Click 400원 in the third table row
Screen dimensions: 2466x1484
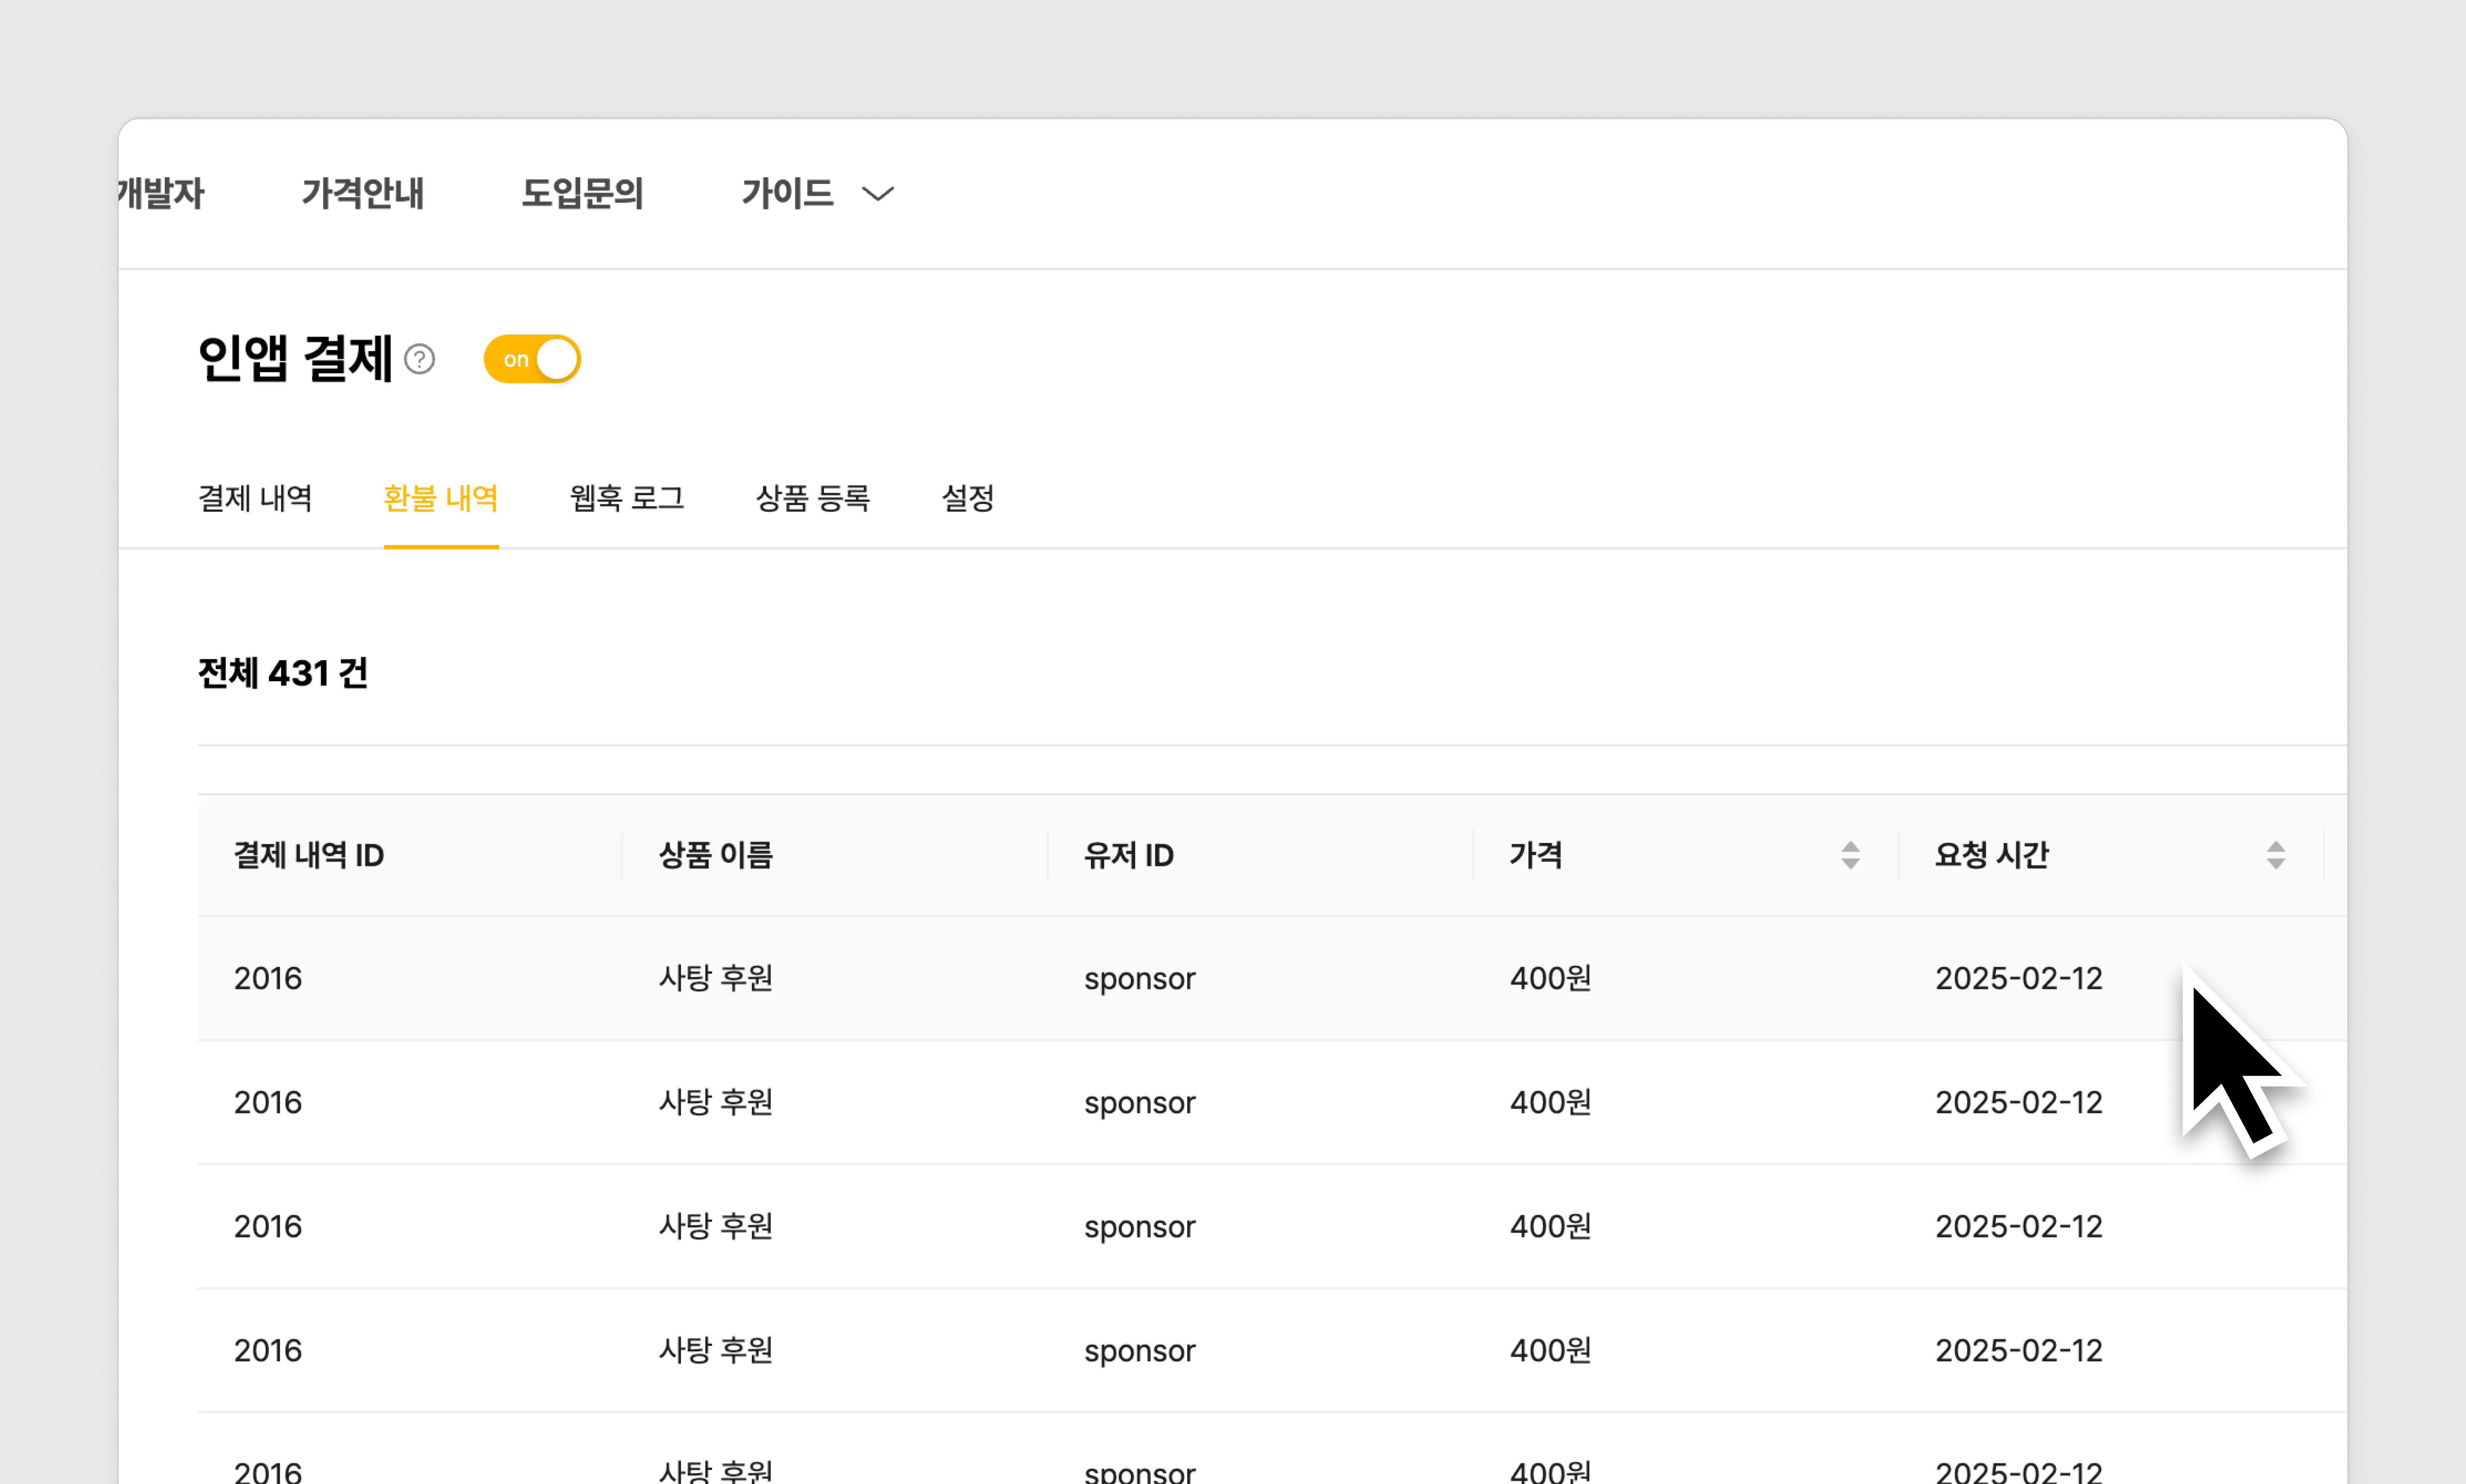point(1550,1226)
